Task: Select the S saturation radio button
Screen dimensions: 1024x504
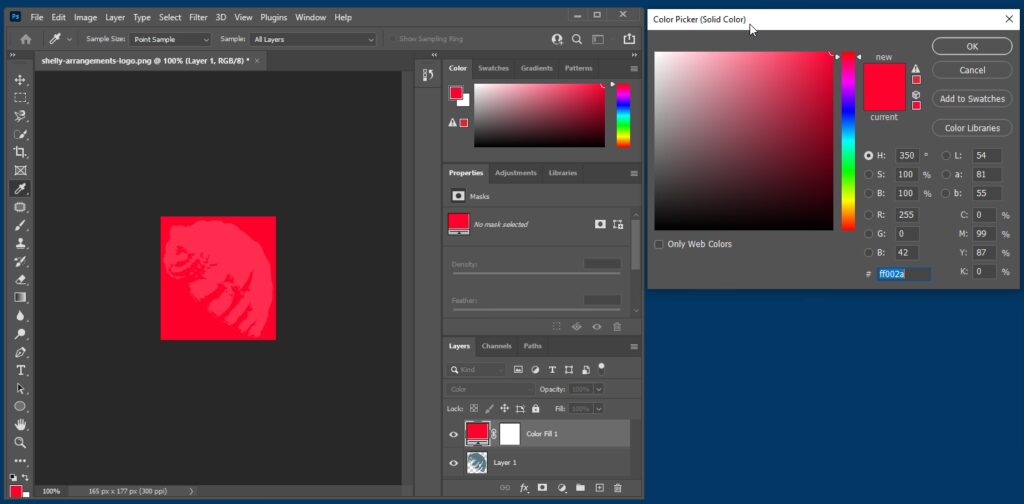Action: tap(868, 175)
